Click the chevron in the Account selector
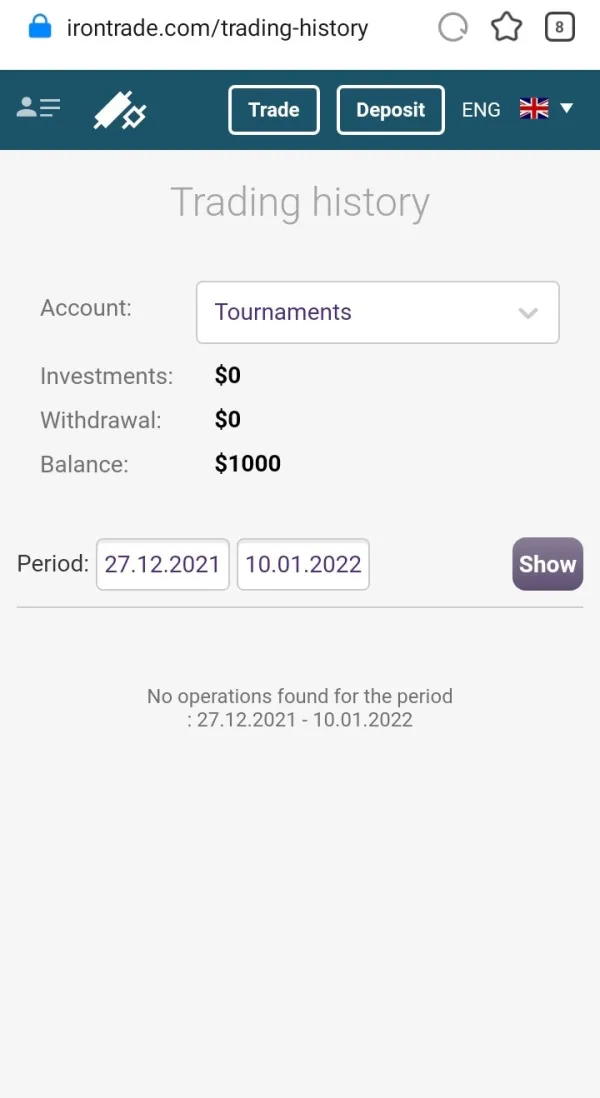Image resolution: width=600 pixels, height=1098 pixels. [x=529, y=313]
